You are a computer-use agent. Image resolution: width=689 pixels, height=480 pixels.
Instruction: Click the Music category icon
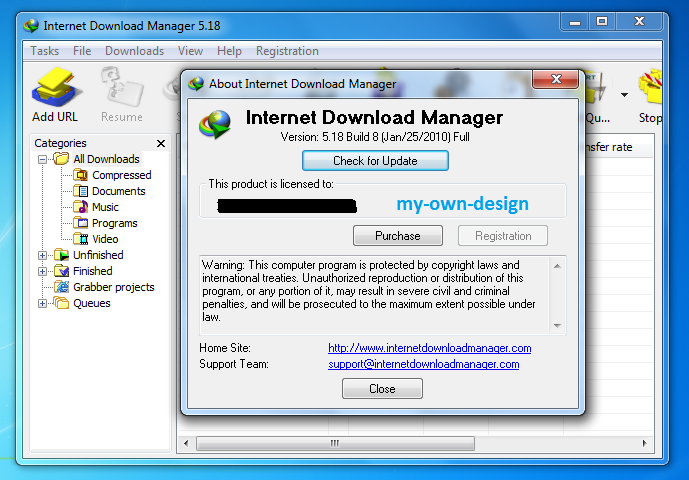pyautogui.click(x=80, y=207)
